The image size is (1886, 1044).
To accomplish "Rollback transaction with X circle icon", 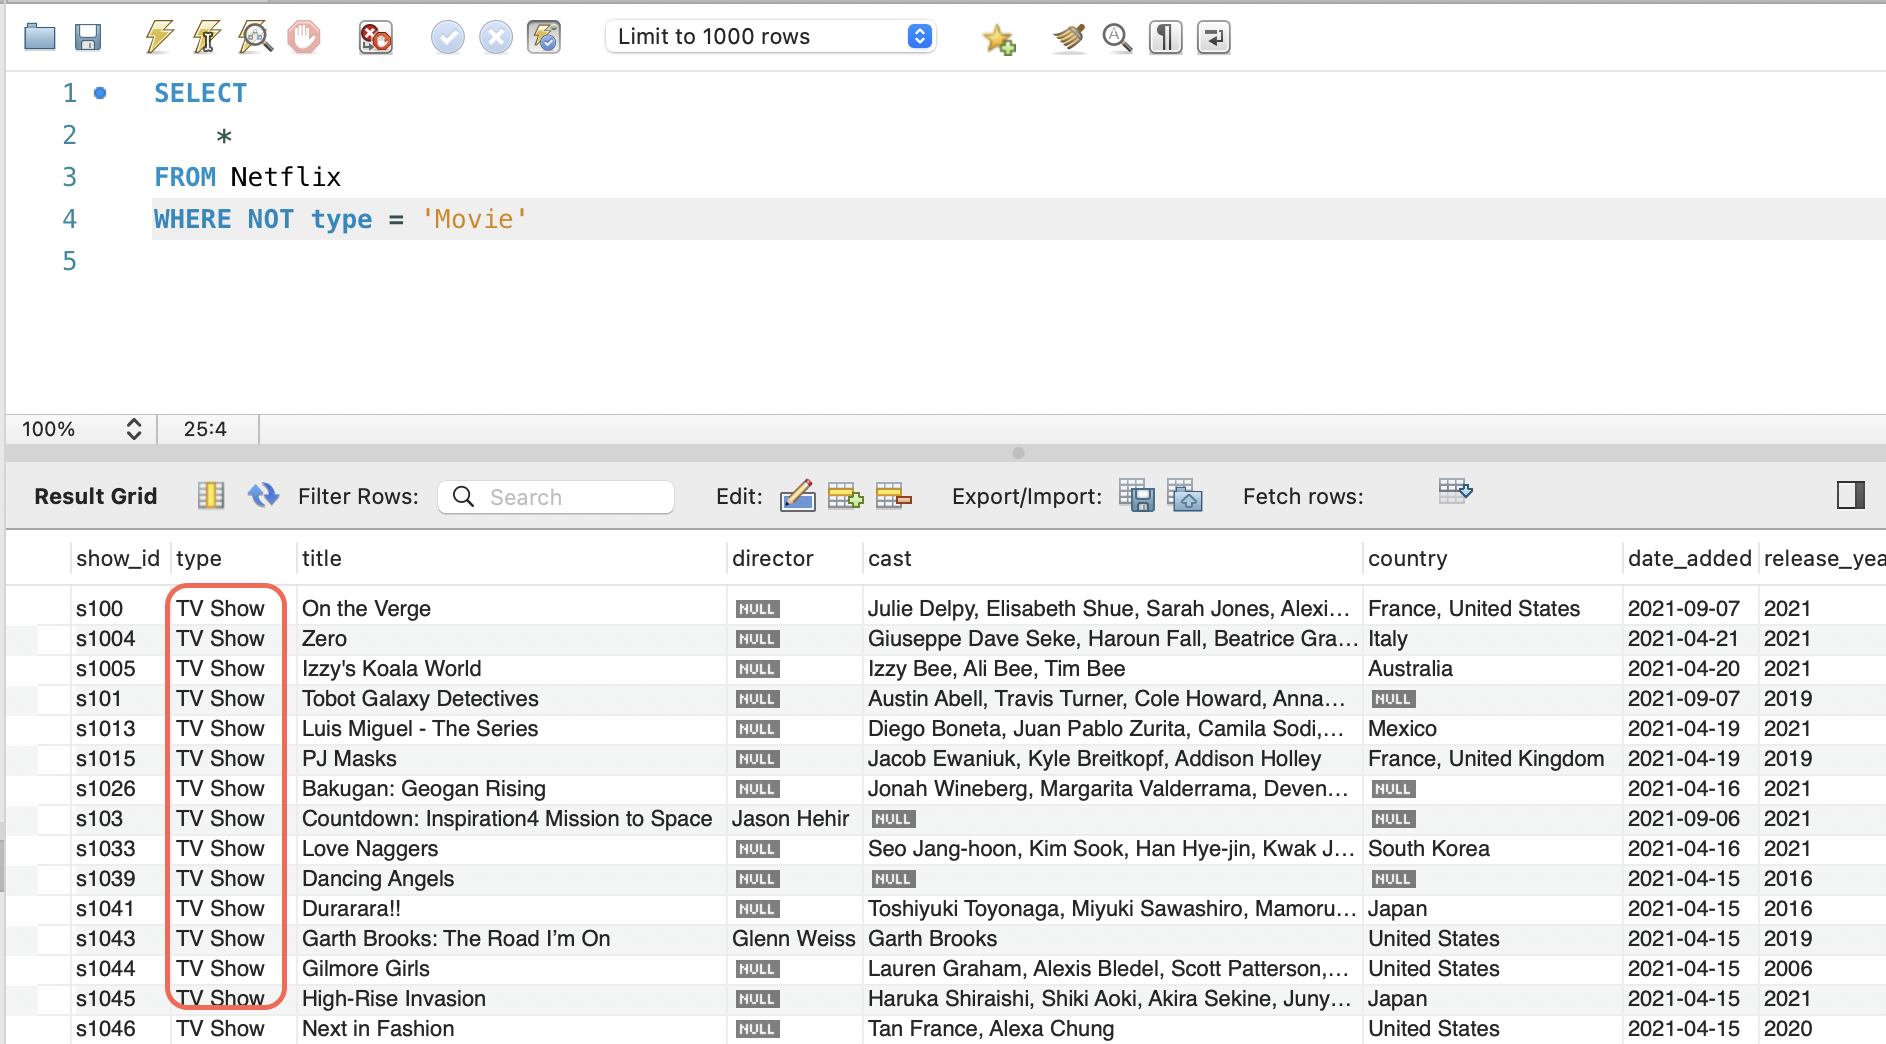I will [496, 37].
